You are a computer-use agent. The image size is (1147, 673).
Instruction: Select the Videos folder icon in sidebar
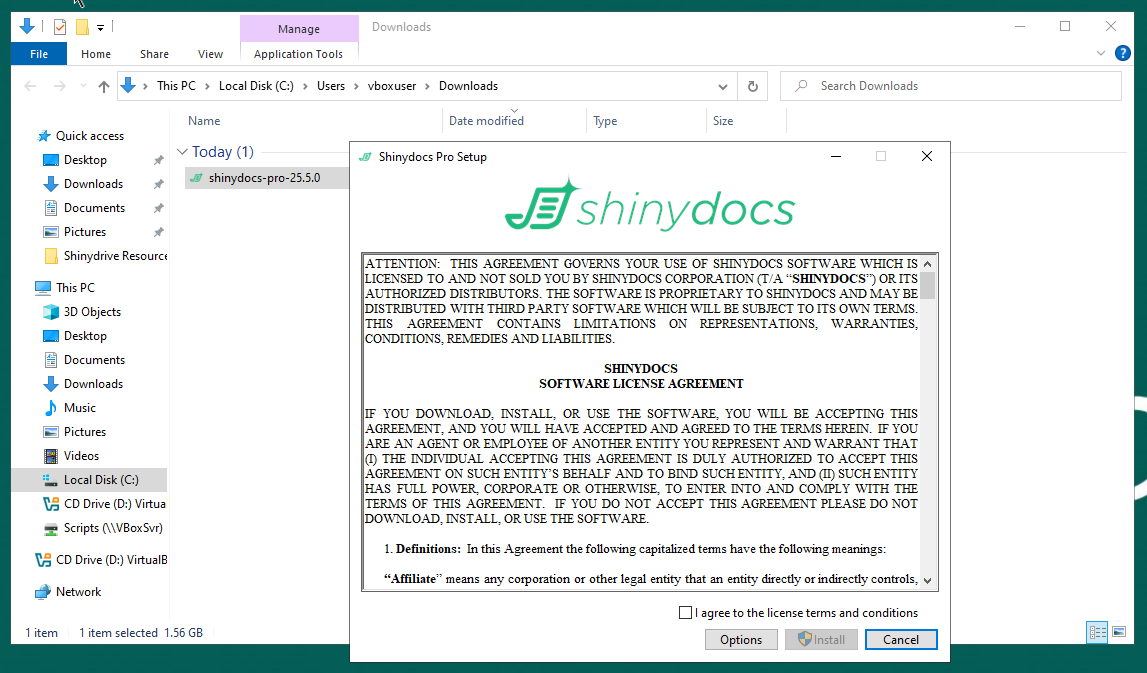click(51, 456)
